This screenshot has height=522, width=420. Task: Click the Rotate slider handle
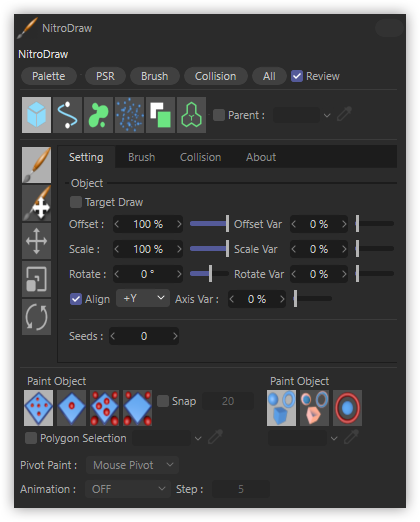pos(210,274)
